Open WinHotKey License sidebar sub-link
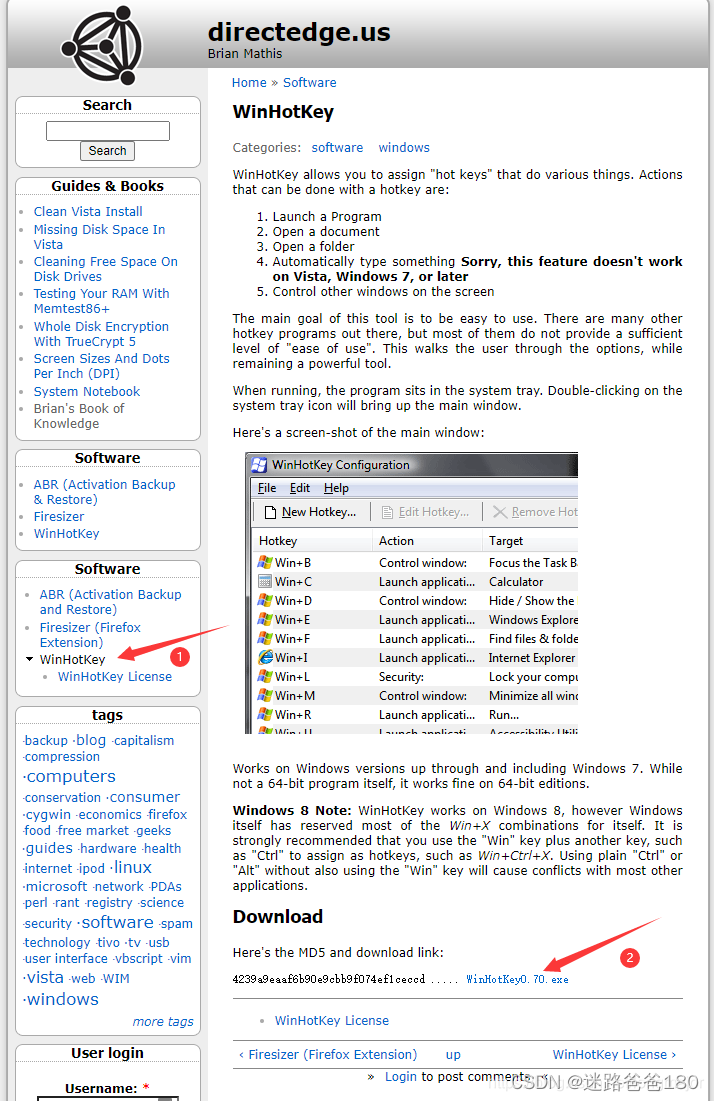 [114, 677]
